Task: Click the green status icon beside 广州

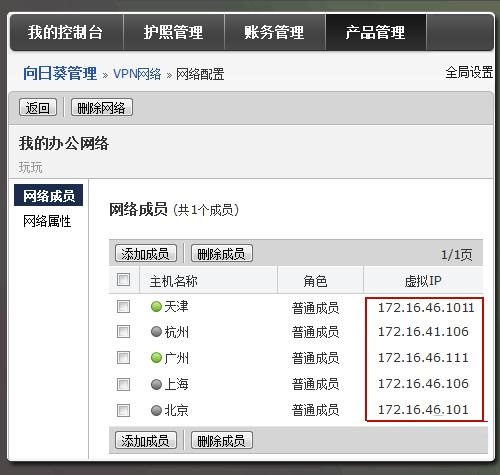Action: point(156,358)
